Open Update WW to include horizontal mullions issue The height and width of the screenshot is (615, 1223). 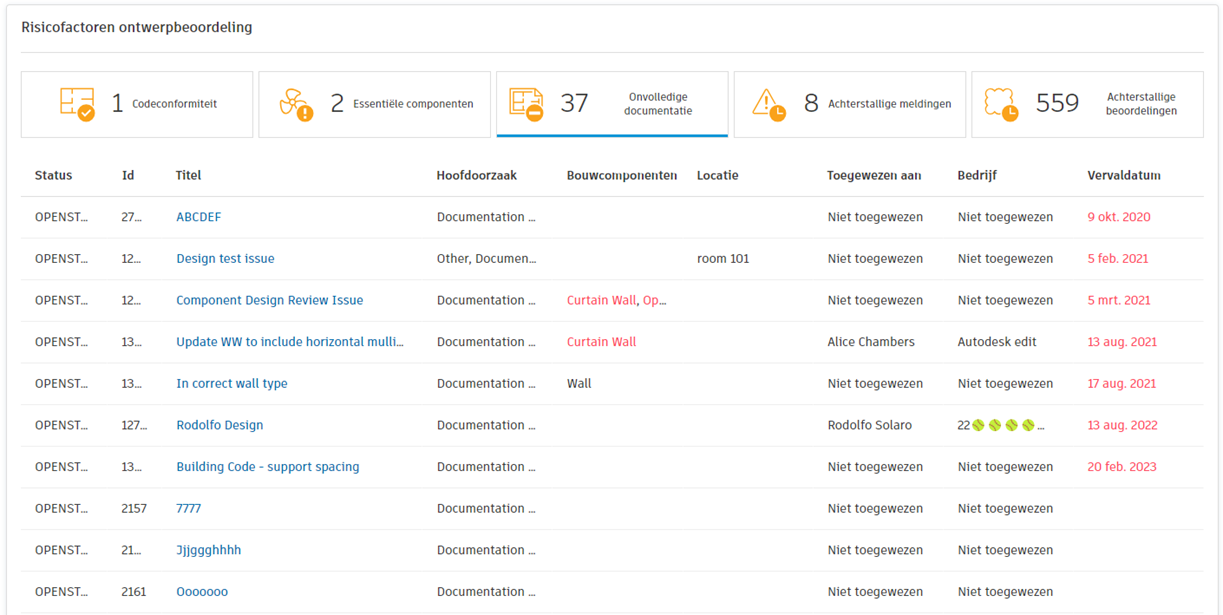pos(290,342)
